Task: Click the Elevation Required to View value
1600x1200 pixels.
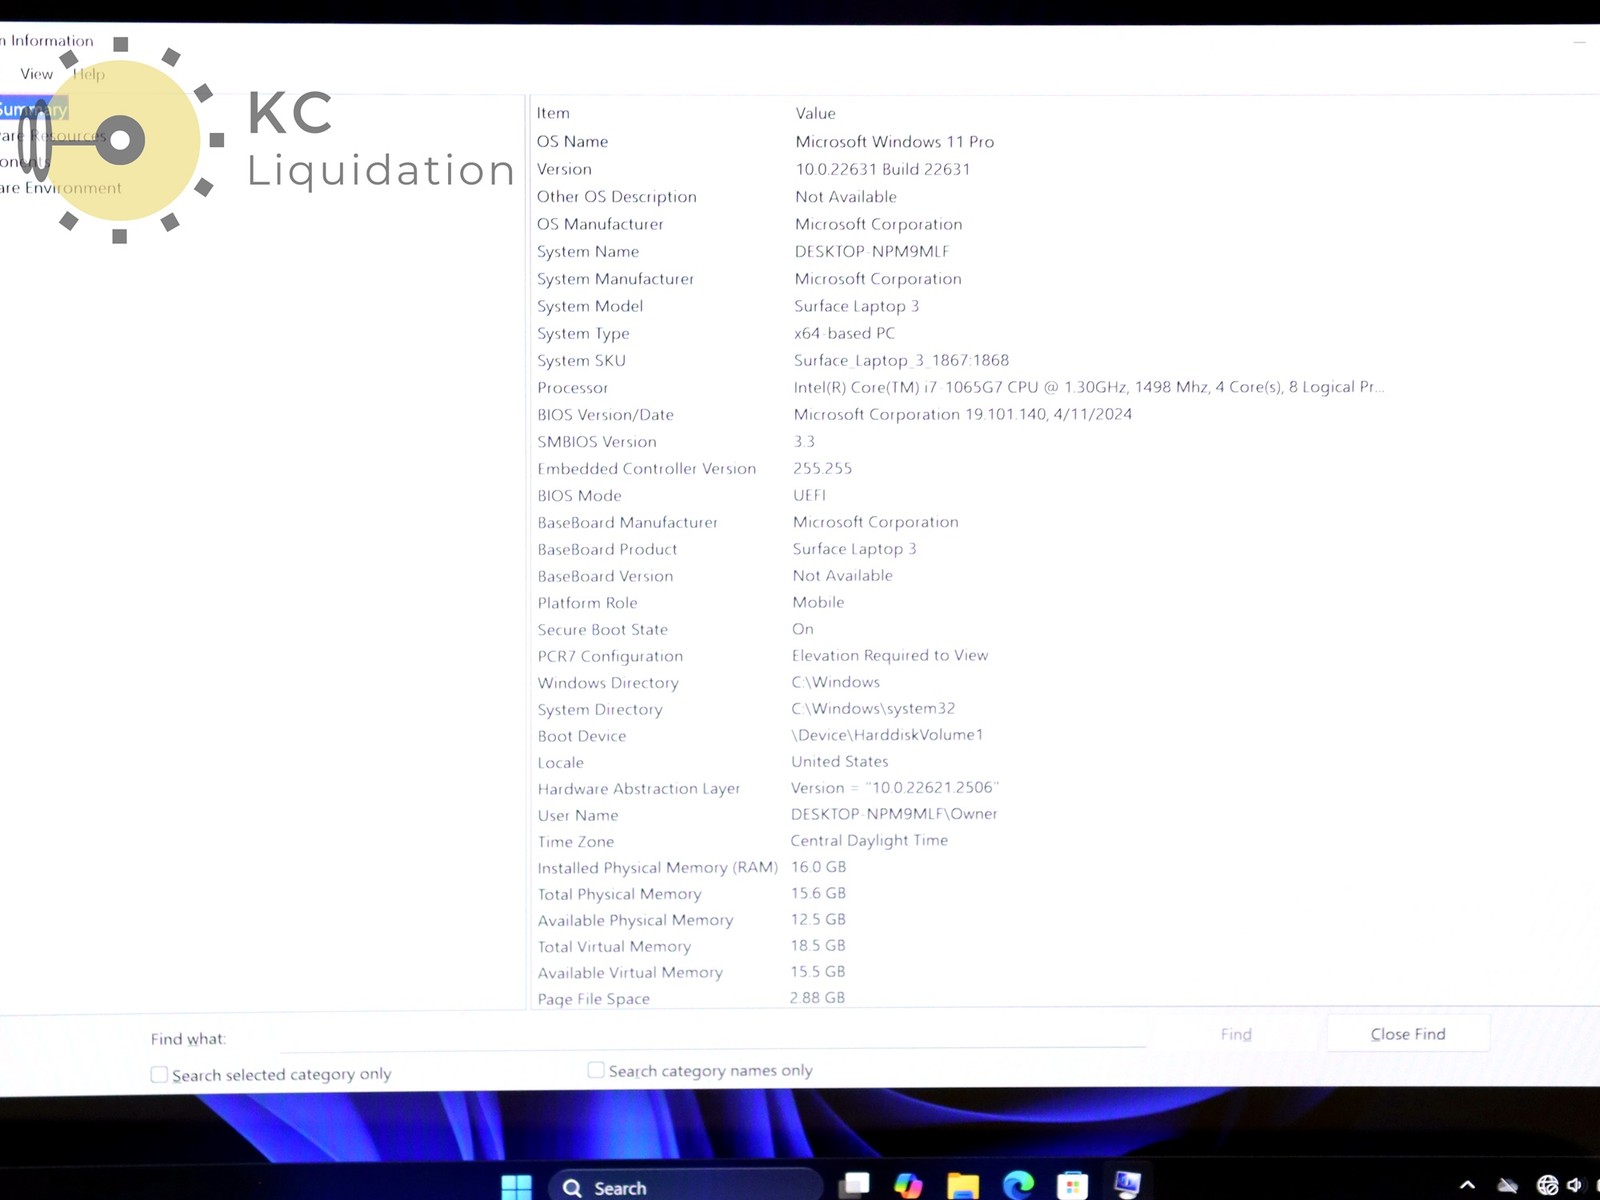Action: pos(890,655)
